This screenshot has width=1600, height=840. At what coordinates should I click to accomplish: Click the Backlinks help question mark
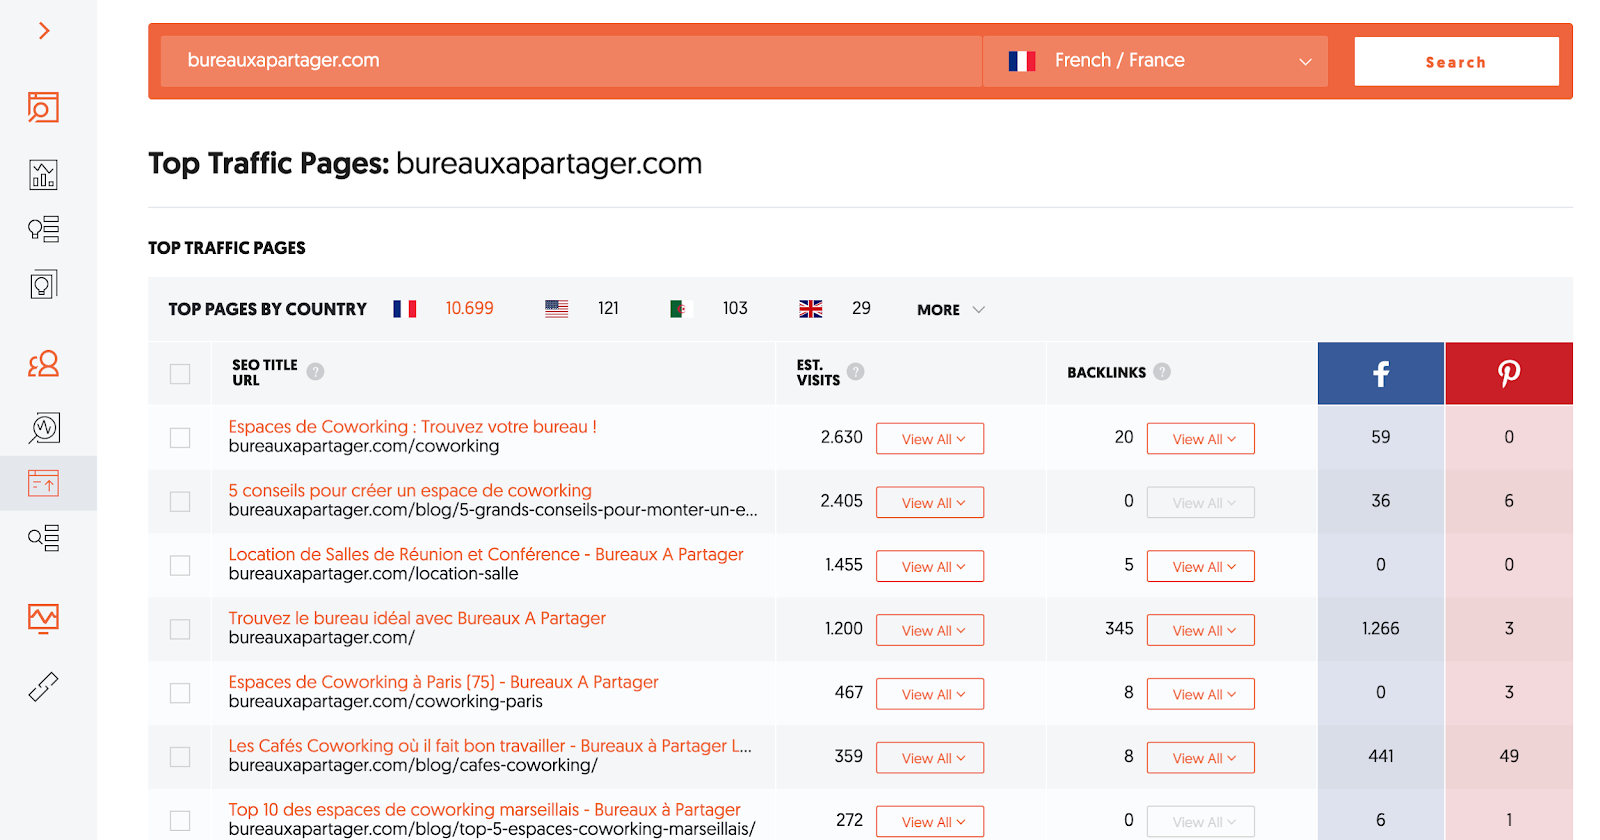pyautogui.click(x=1162, y=371)
